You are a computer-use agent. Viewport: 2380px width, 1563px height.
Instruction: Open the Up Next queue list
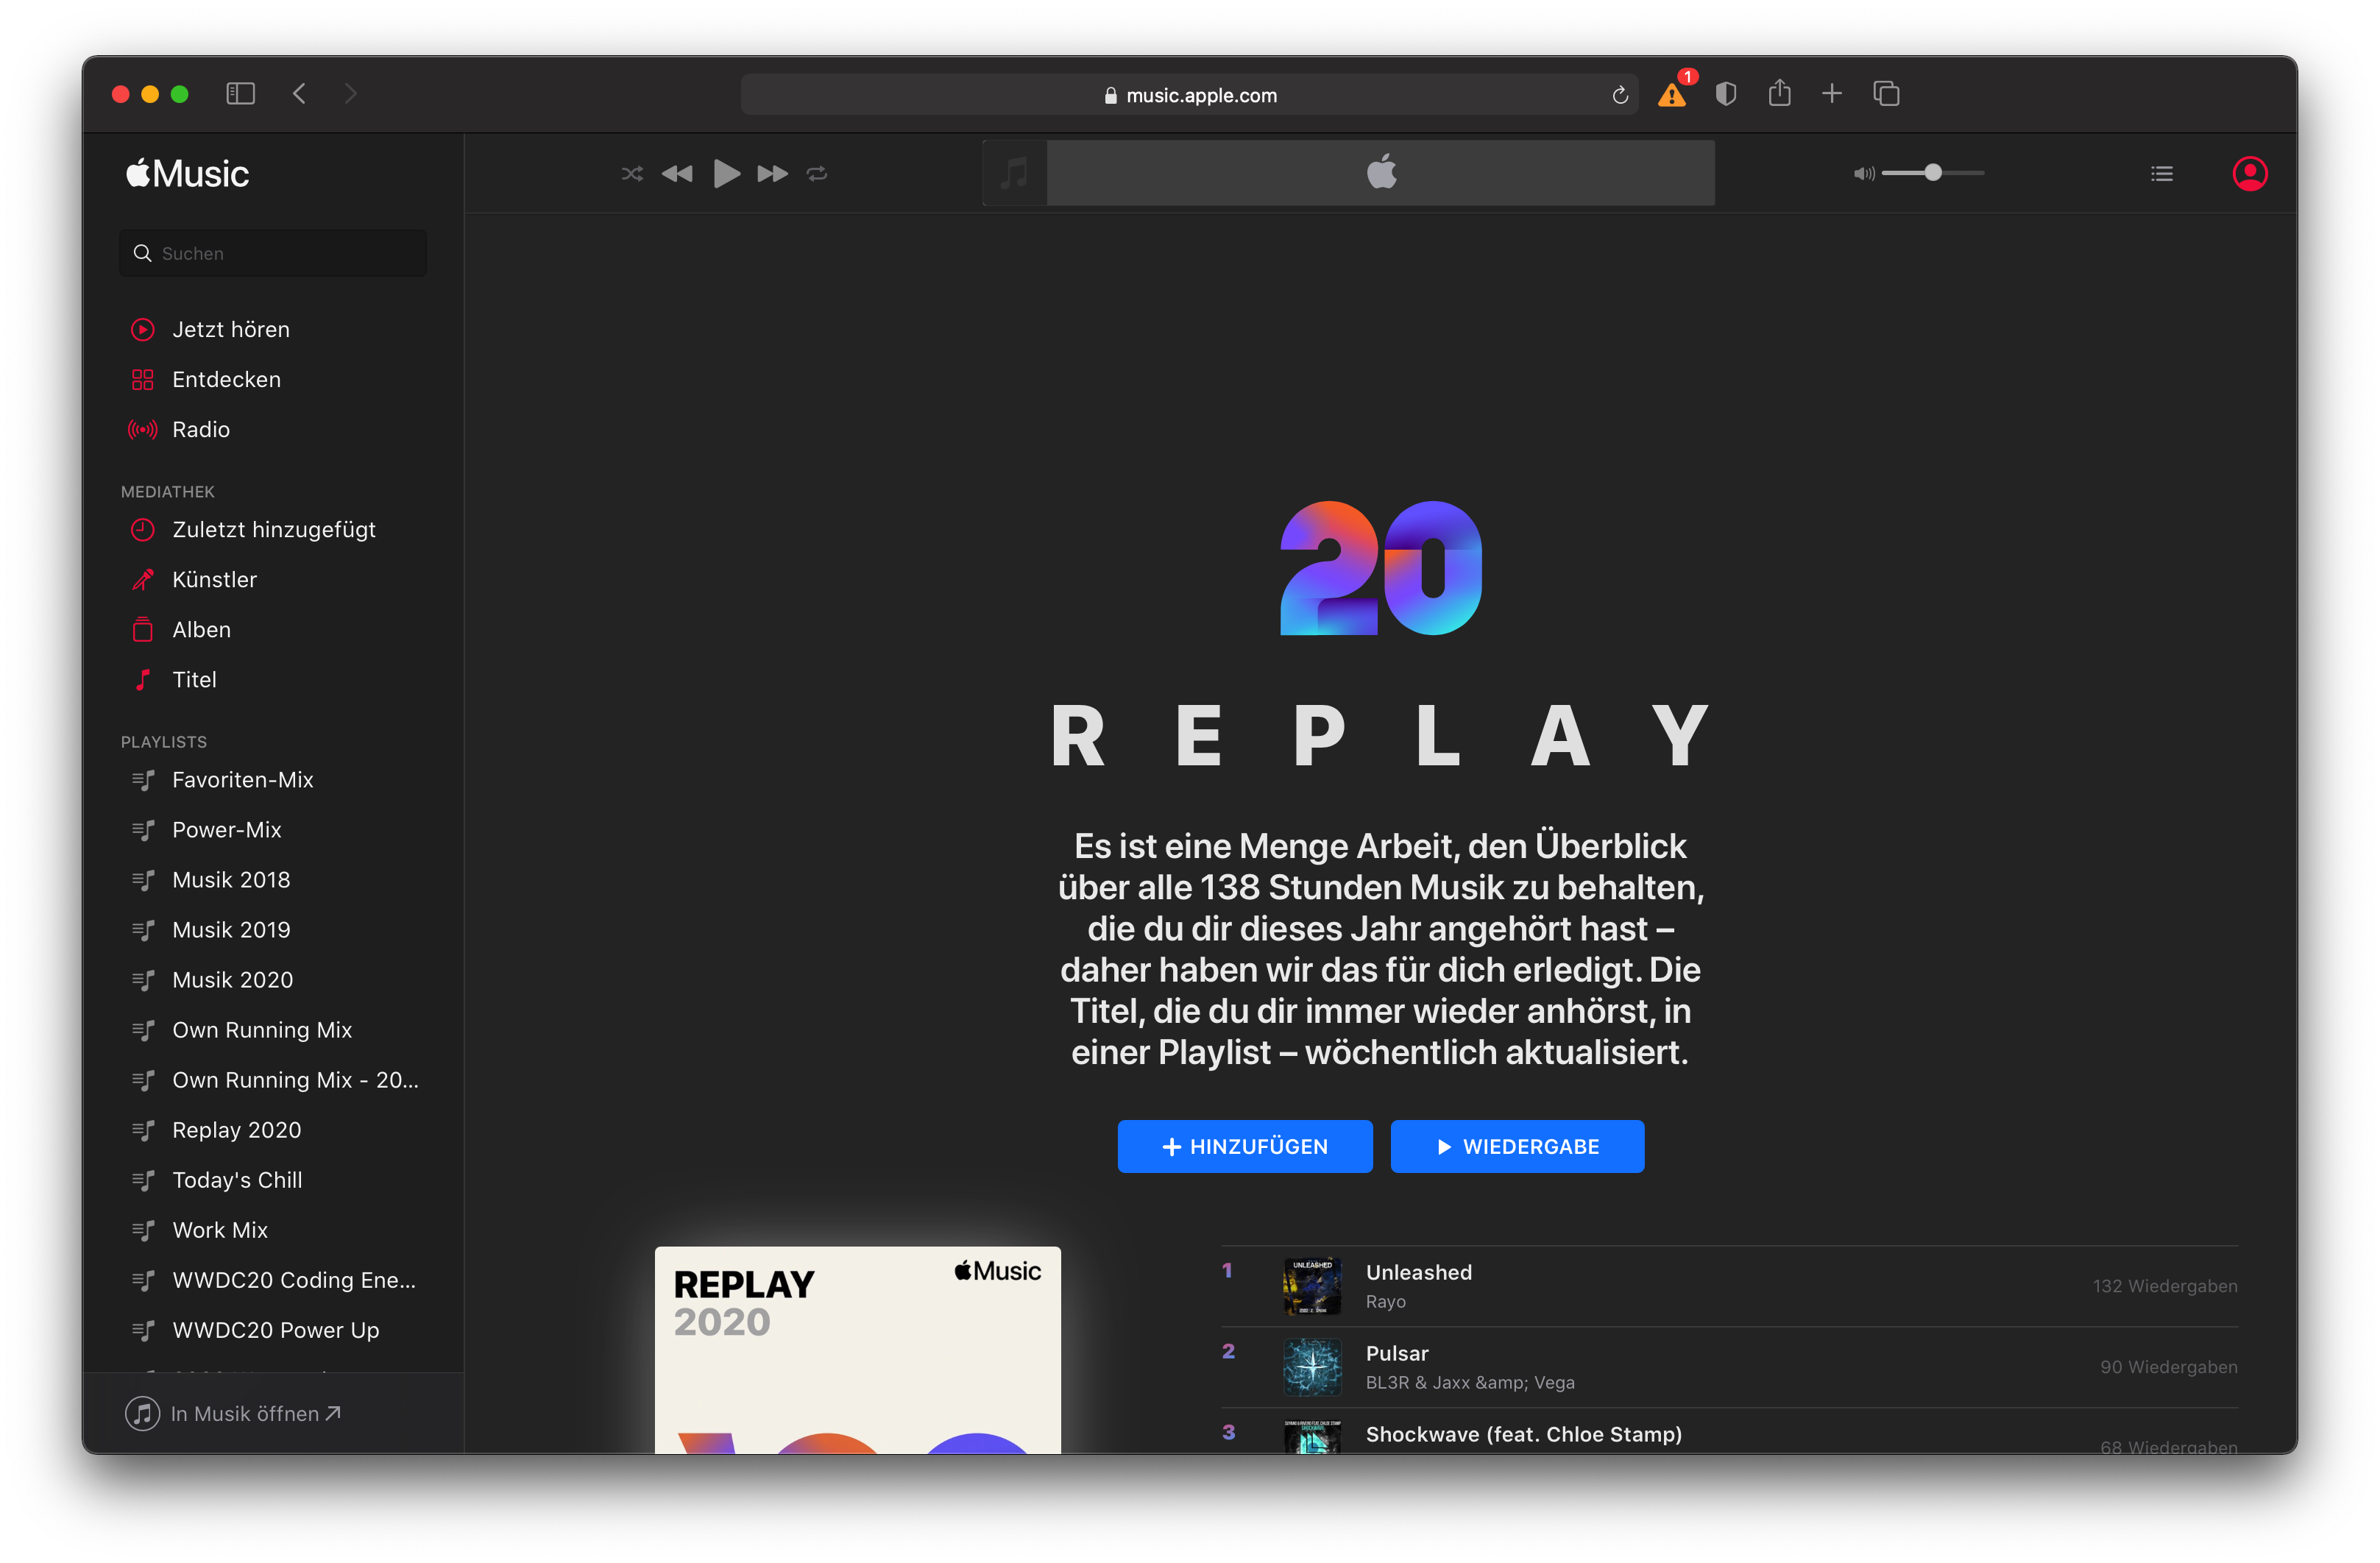[2162, 174]
